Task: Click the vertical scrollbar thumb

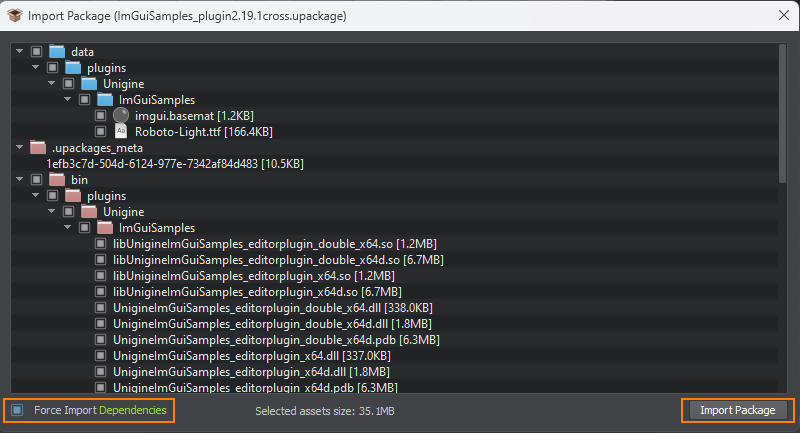Action: coord(782,114)
